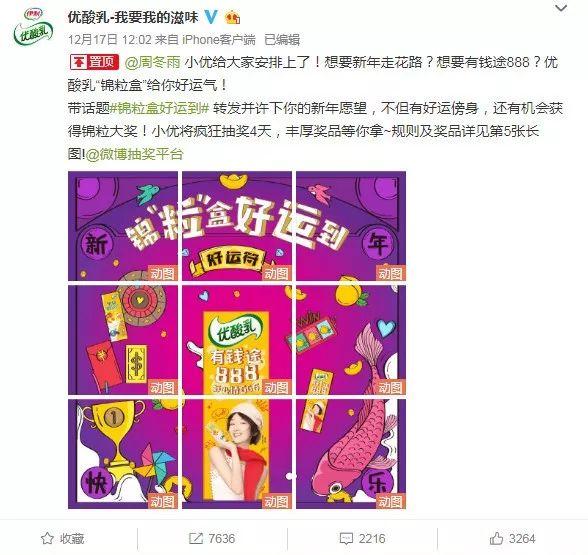Open the @周冬雨 mention link
Viewport: 588px width, 555px height.
(153, 62)
